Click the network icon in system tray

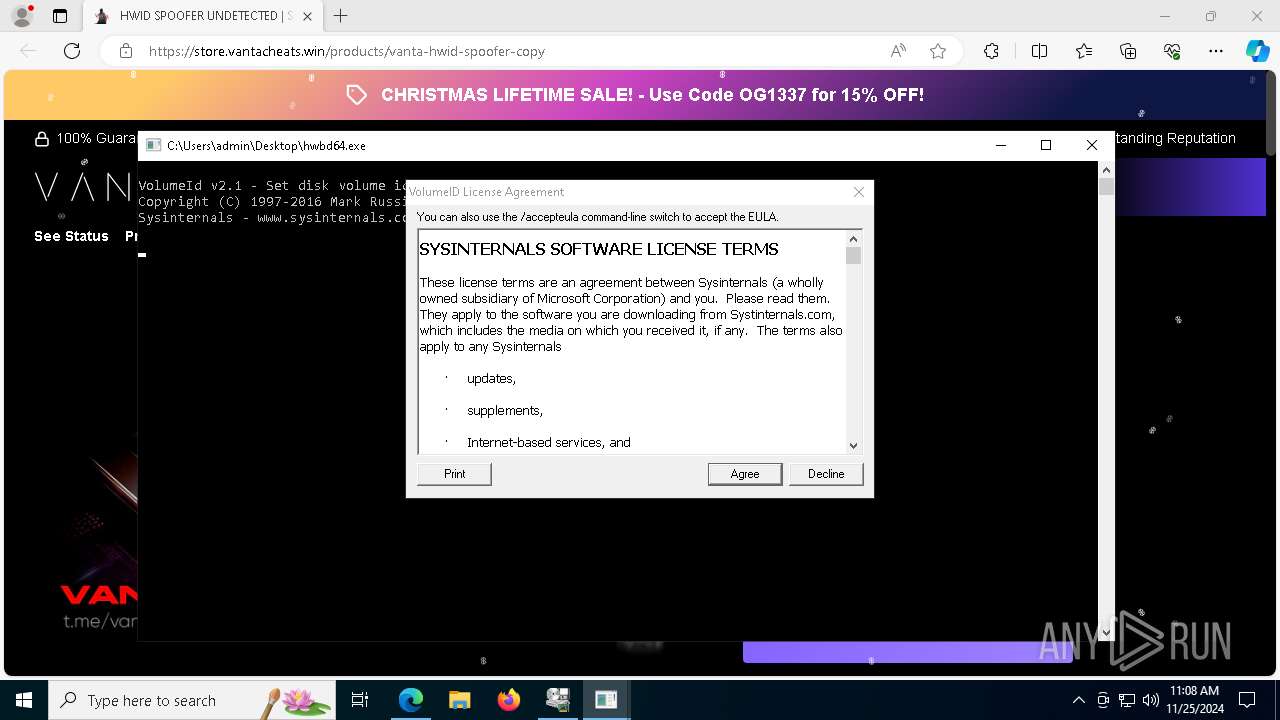tap(1127, 700)
